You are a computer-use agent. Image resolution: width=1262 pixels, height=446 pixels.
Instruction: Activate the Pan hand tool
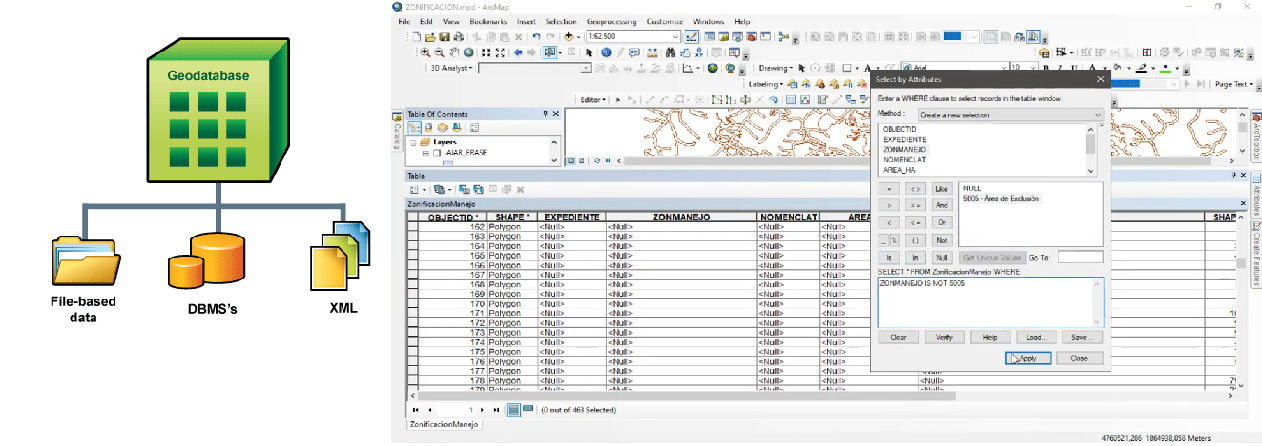click(x=456, y=53)
